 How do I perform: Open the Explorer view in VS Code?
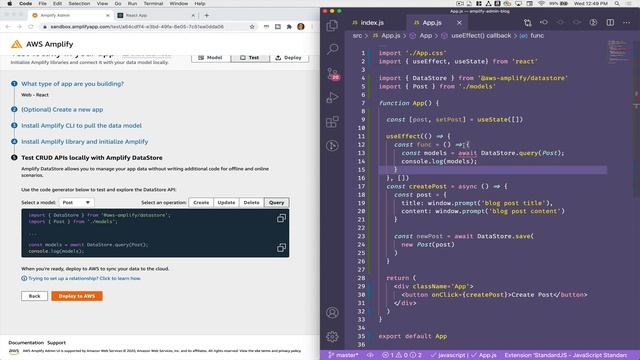point(332,26)
